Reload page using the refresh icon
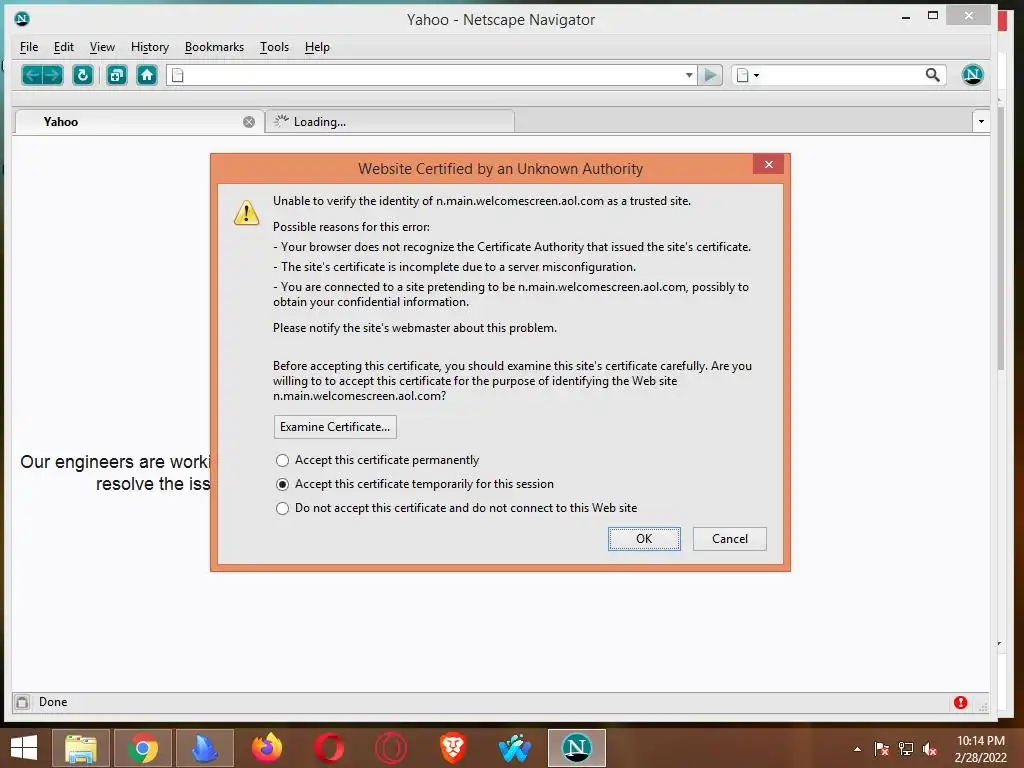 pyautogui.click(x=82, y=76)
